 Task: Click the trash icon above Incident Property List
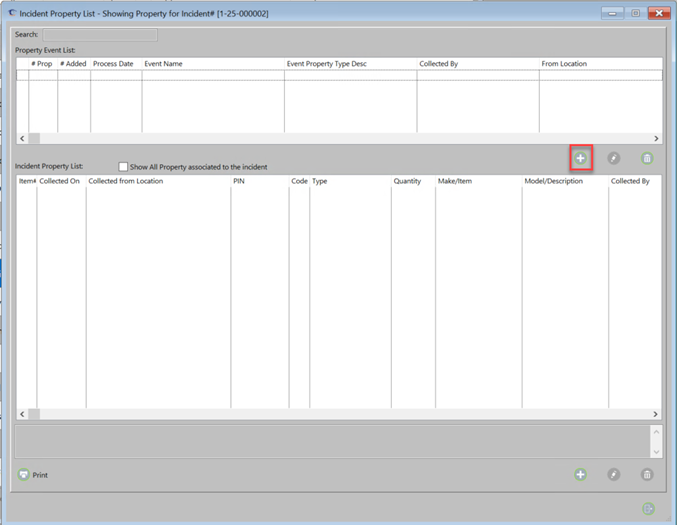647,158
